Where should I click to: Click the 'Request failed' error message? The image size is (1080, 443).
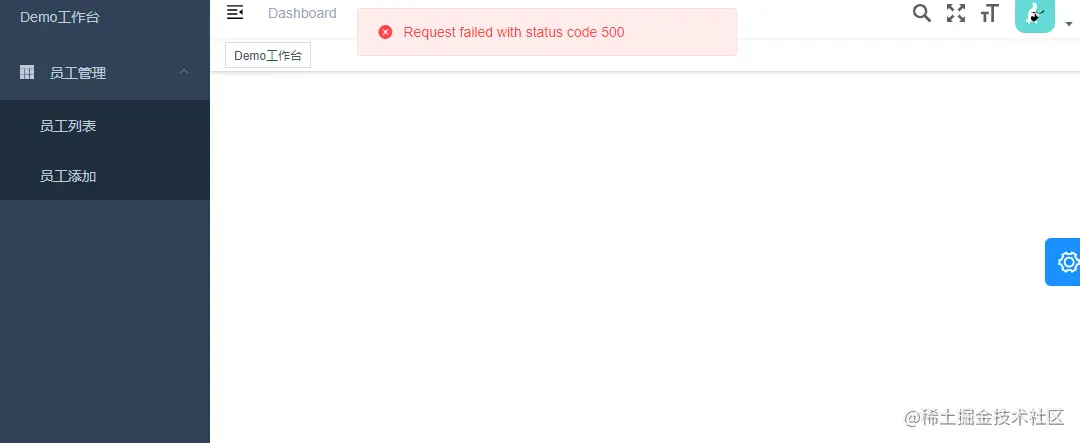click(x=514, y=32)
